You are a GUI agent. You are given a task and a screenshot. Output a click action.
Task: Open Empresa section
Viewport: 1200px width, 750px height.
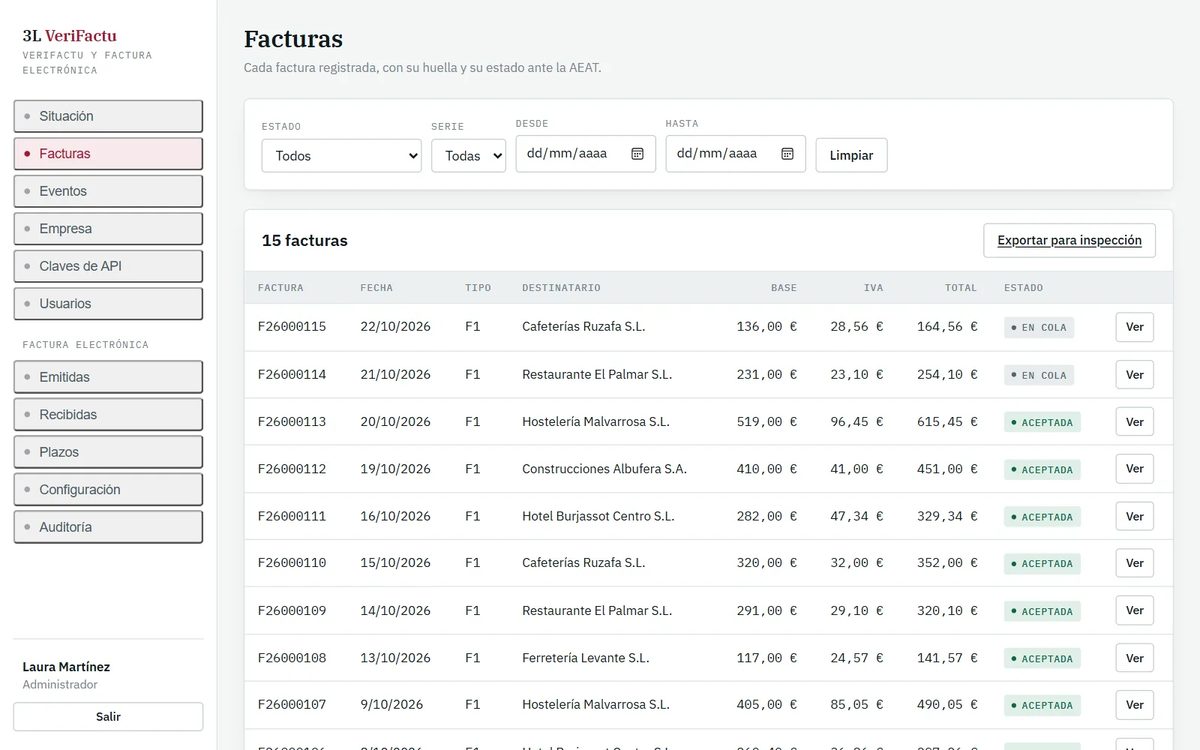tap(108, 229)
